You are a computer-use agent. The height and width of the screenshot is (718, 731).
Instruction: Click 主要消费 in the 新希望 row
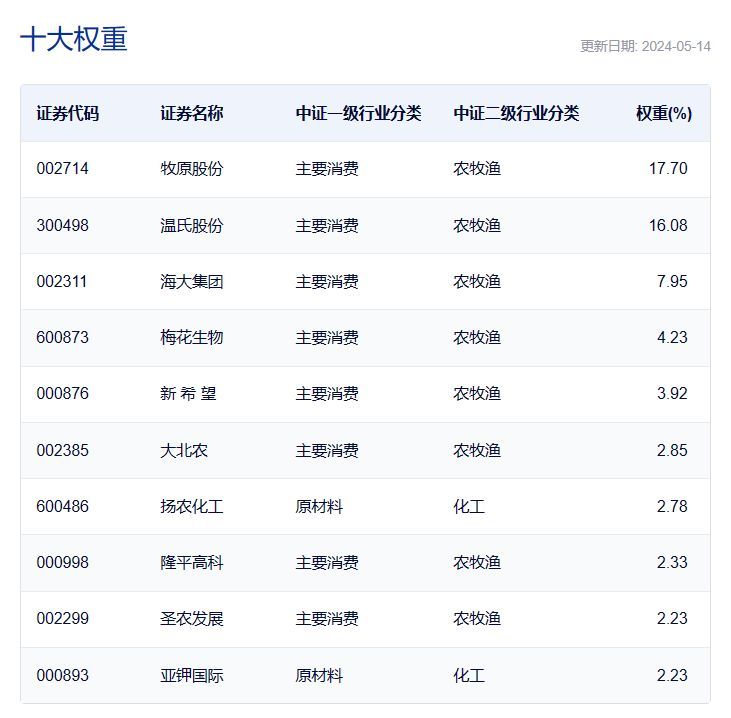327,393
